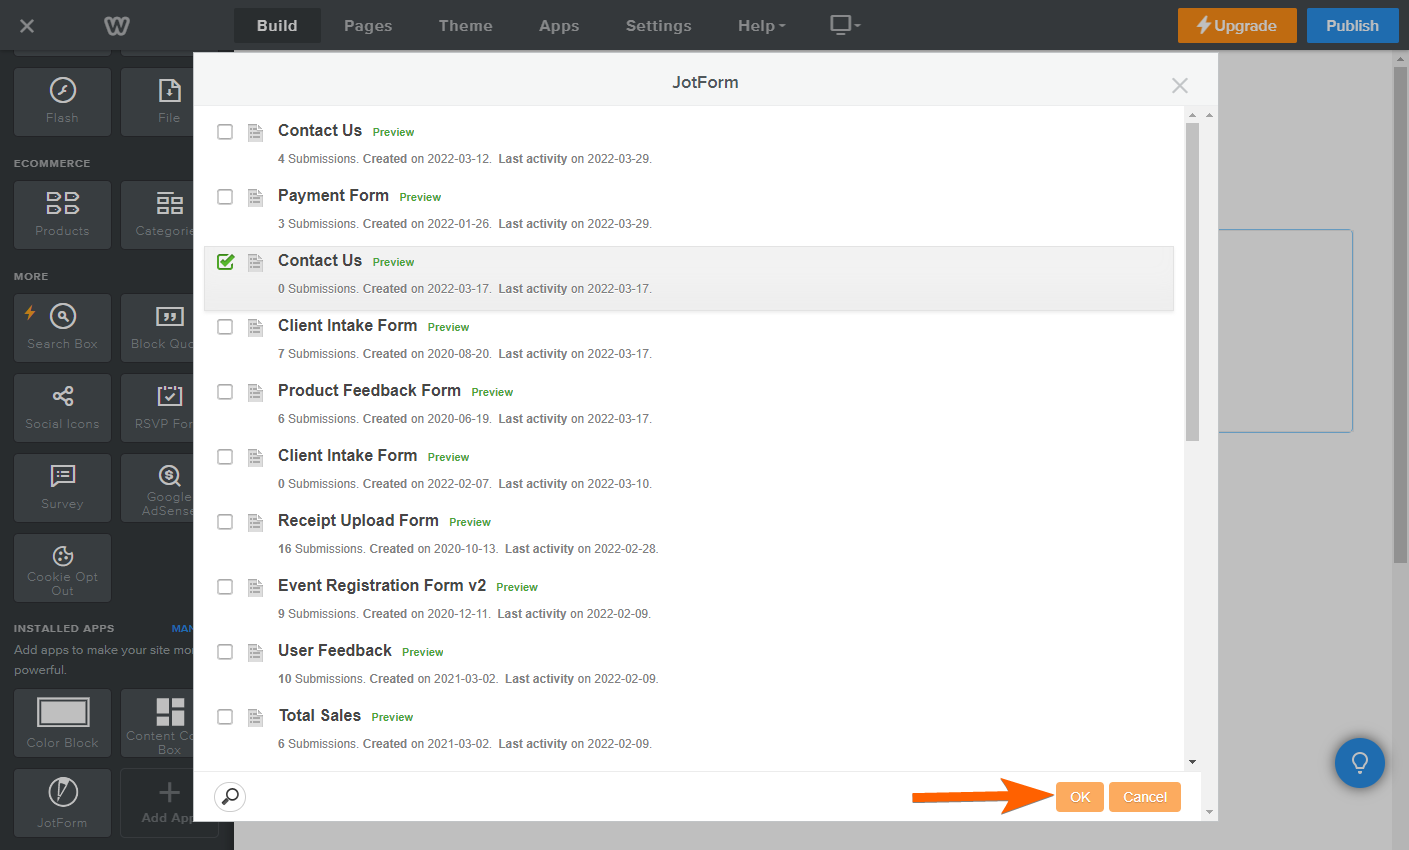This screenshot has height=850, width=1409.
Task: Click the form icon beside Receipt Upload Form
Action: pos(256,522)
